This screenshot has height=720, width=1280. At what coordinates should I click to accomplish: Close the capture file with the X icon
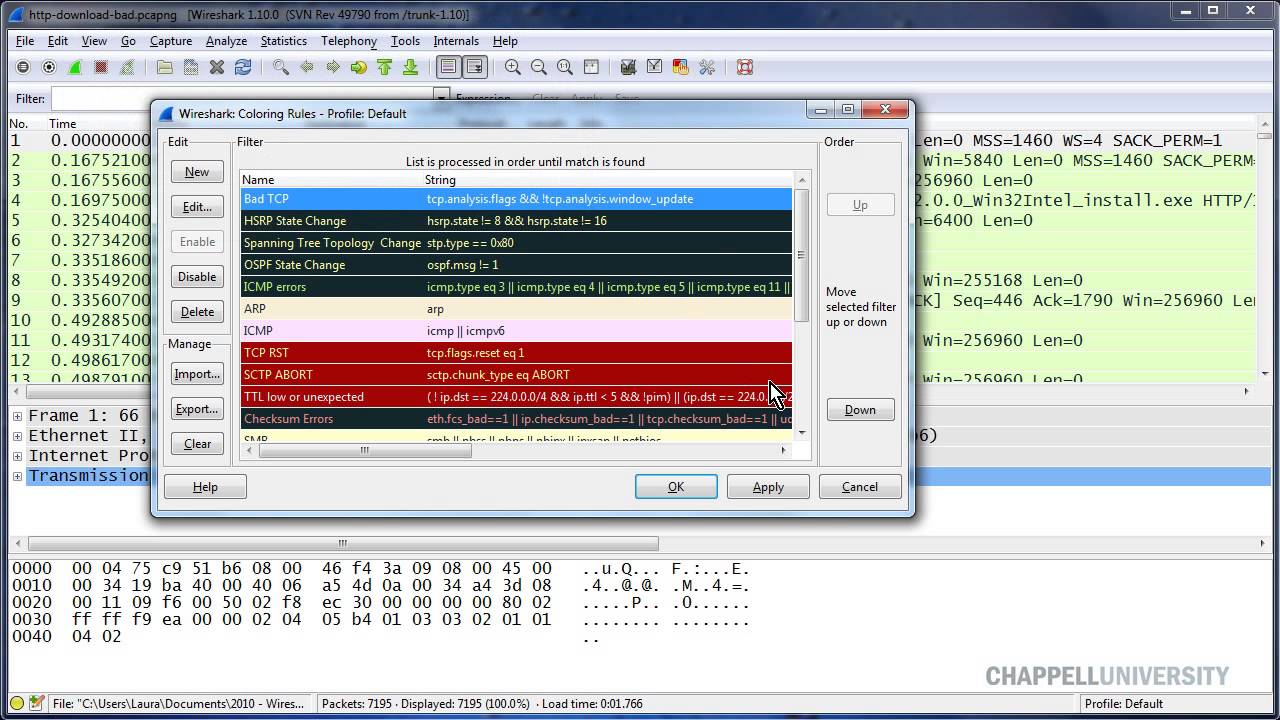(217, 67)
